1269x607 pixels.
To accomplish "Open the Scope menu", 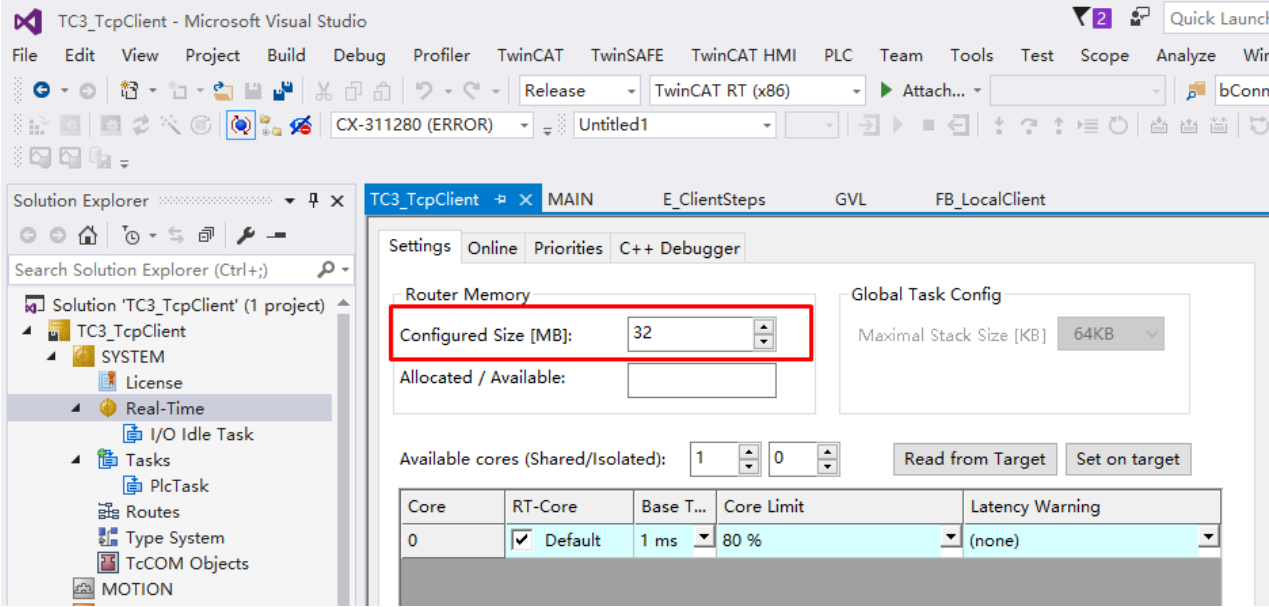I will click(1104, 56).
